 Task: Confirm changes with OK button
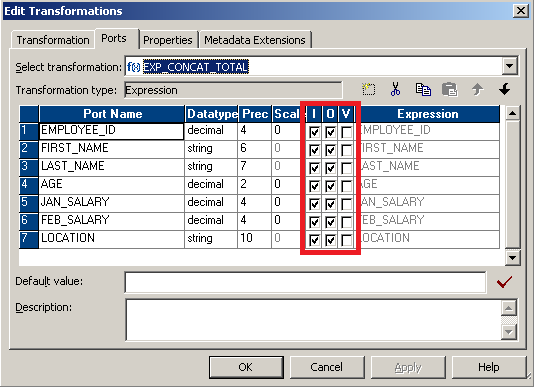tap(246, 367)
